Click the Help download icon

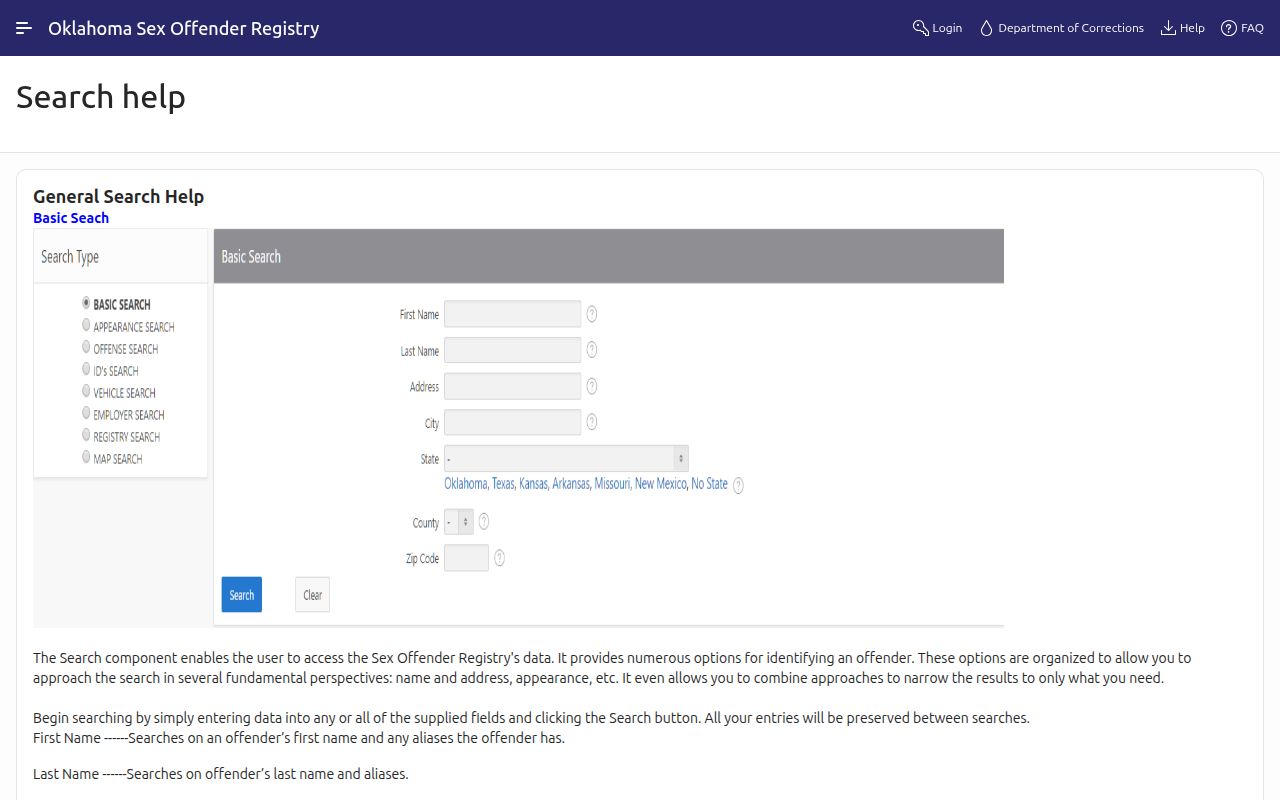pos(1168,28)
